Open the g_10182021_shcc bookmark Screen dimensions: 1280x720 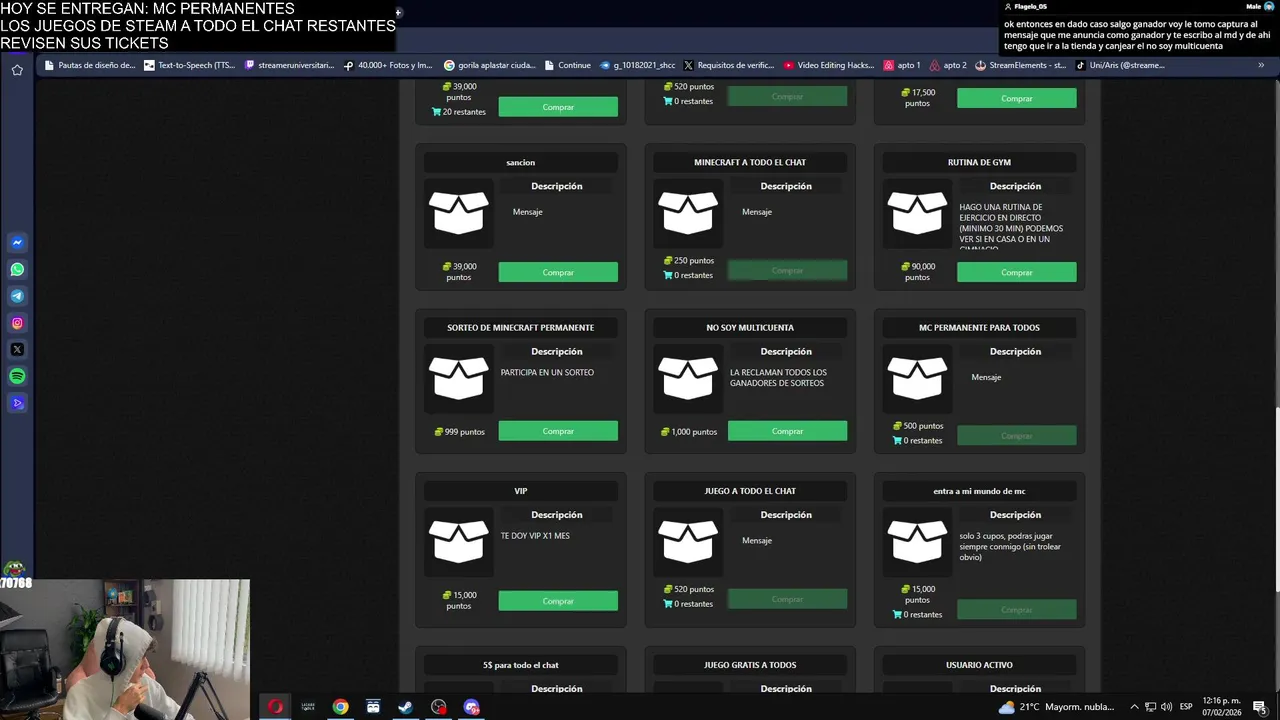coord(638,65)
